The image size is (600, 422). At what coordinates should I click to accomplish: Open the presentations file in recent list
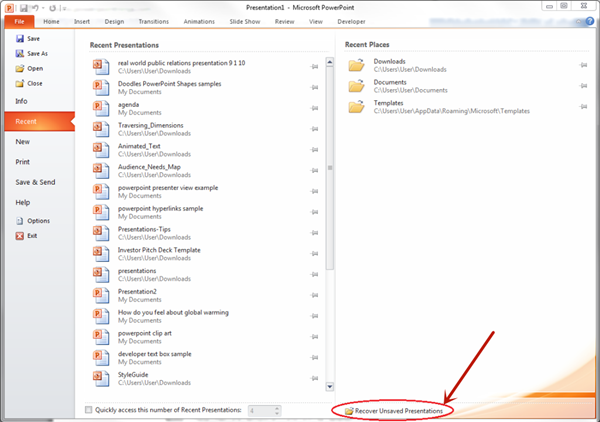pos(207,275)
